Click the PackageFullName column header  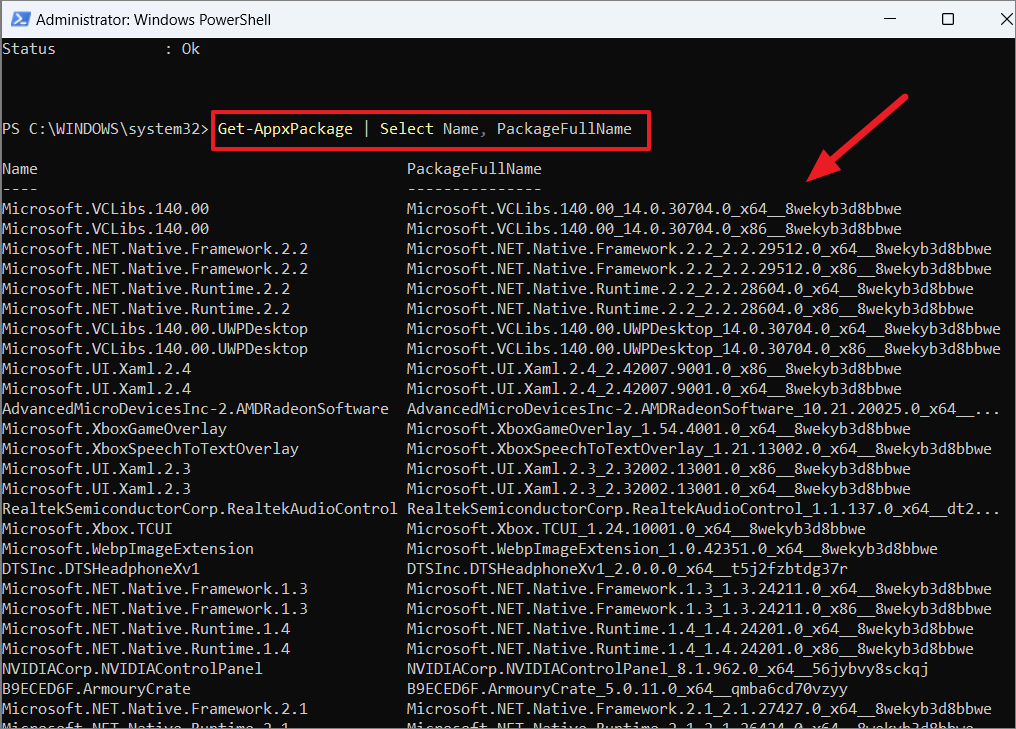click(x=474, y=169)
